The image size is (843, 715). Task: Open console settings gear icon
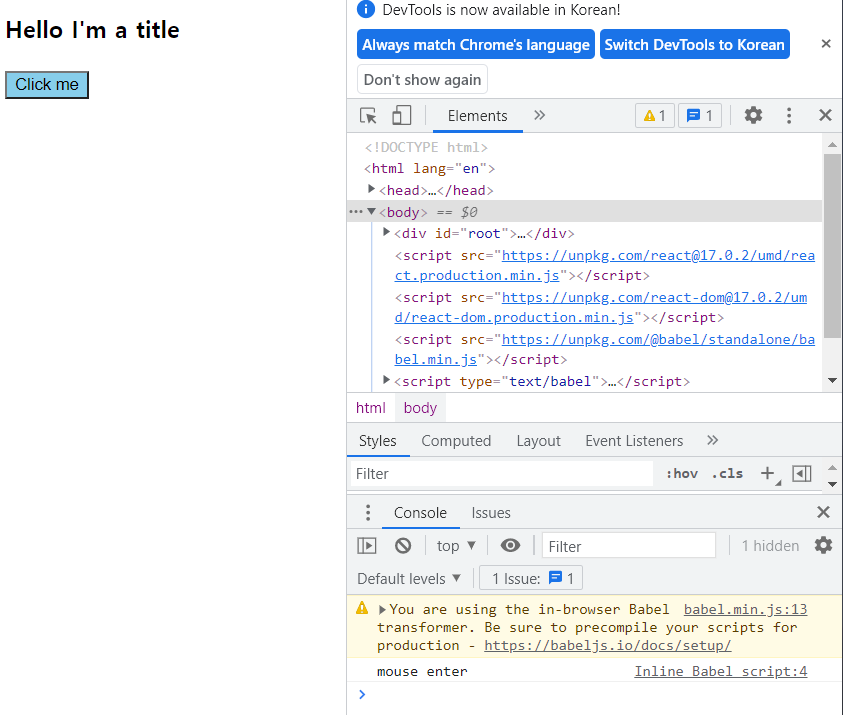(x=823, y=545)
